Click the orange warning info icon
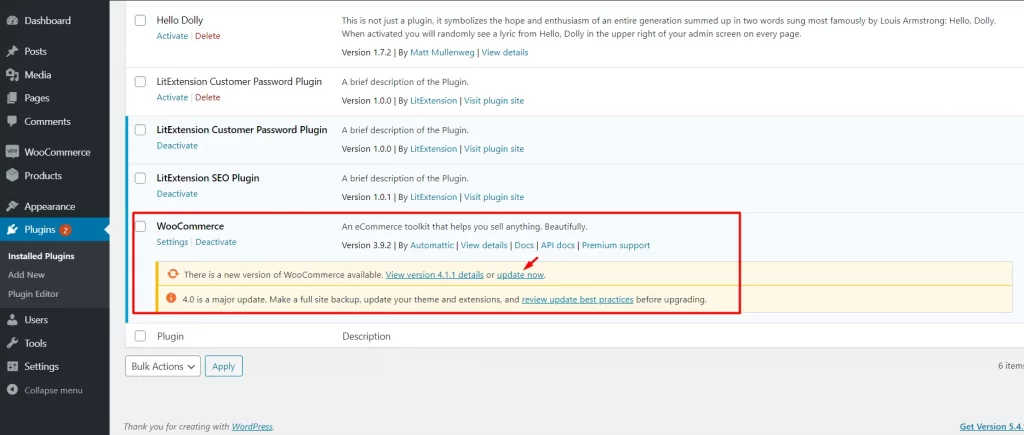Image resolution: width=1024 pixels, height=435 pixels. (x=171, y=298)
